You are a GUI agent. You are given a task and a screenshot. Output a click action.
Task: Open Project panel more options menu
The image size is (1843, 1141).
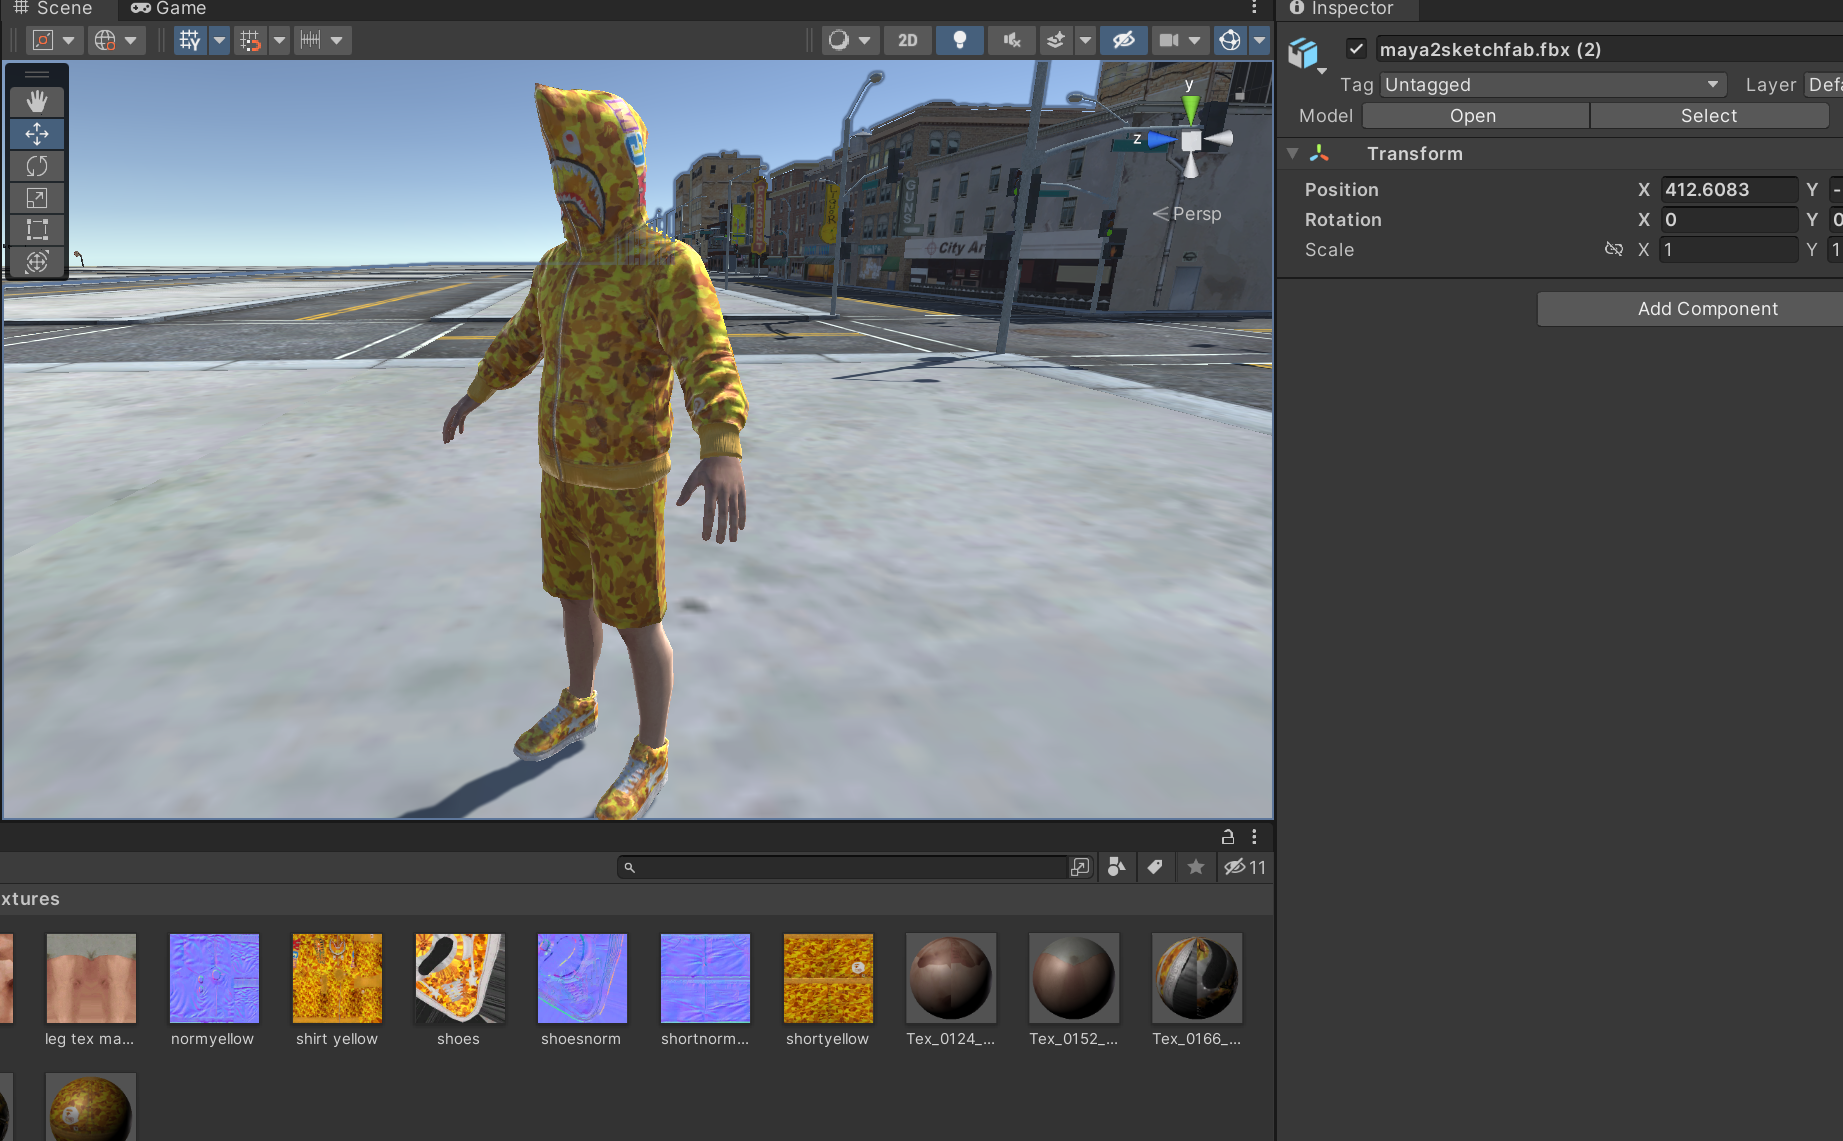pyautogui.click(x=1254, y=836)
